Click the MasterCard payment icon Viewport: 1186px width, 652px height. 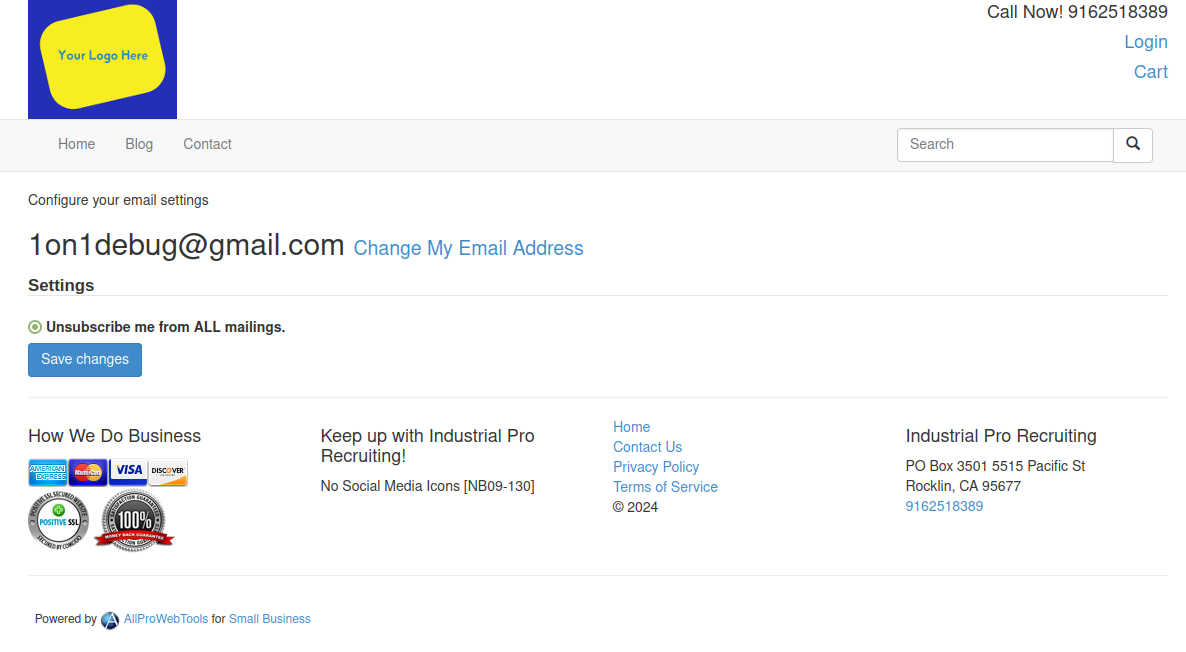pos(88,472)
